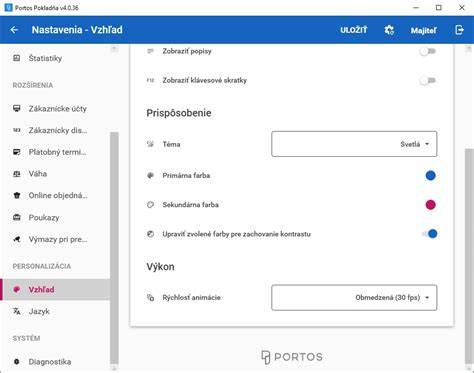Click the PORTOS footer logo
The image size is (474, 373).
292,357
